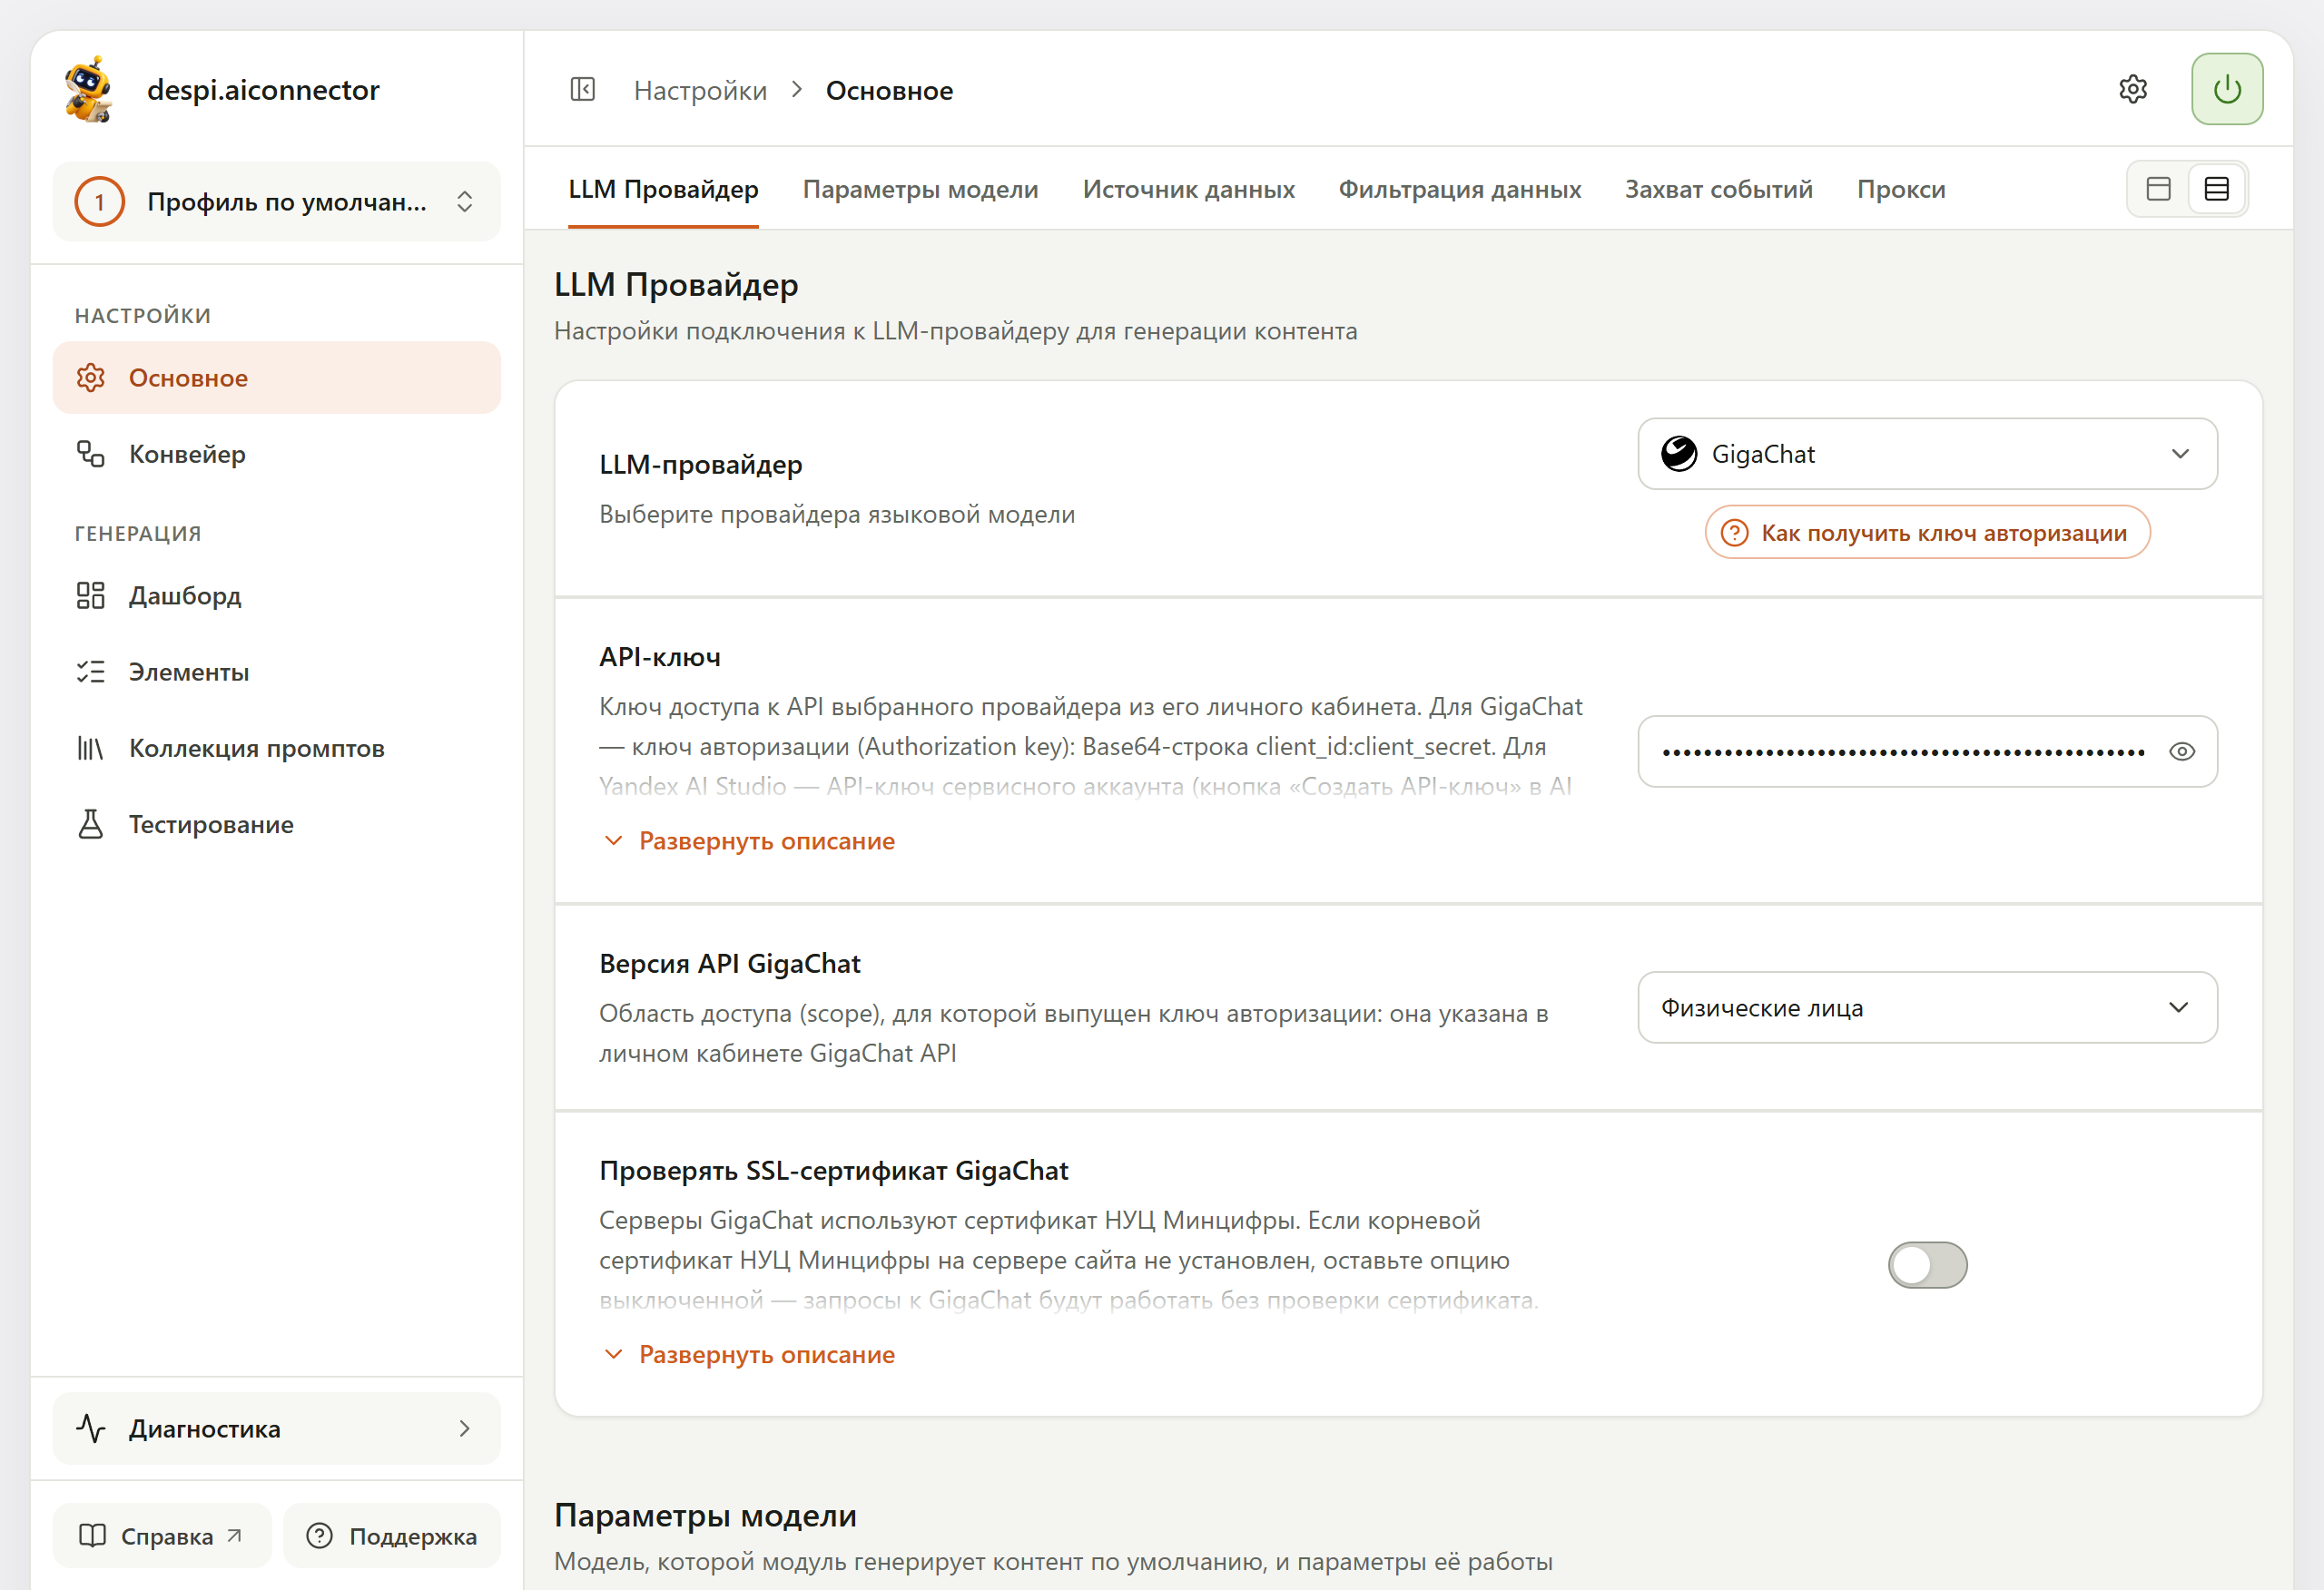Click the Основное breadcrumb text
This screenshot has width=2324, height=1590.
click(889, 91)
